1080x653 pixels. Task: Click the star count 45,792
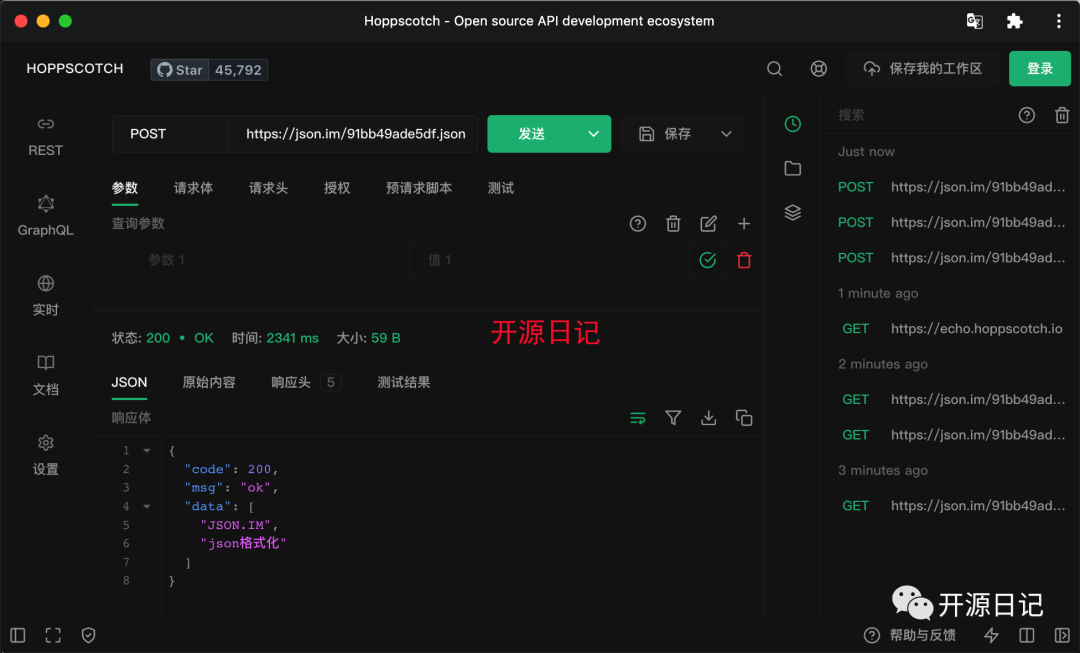click(x=238, y=70)
